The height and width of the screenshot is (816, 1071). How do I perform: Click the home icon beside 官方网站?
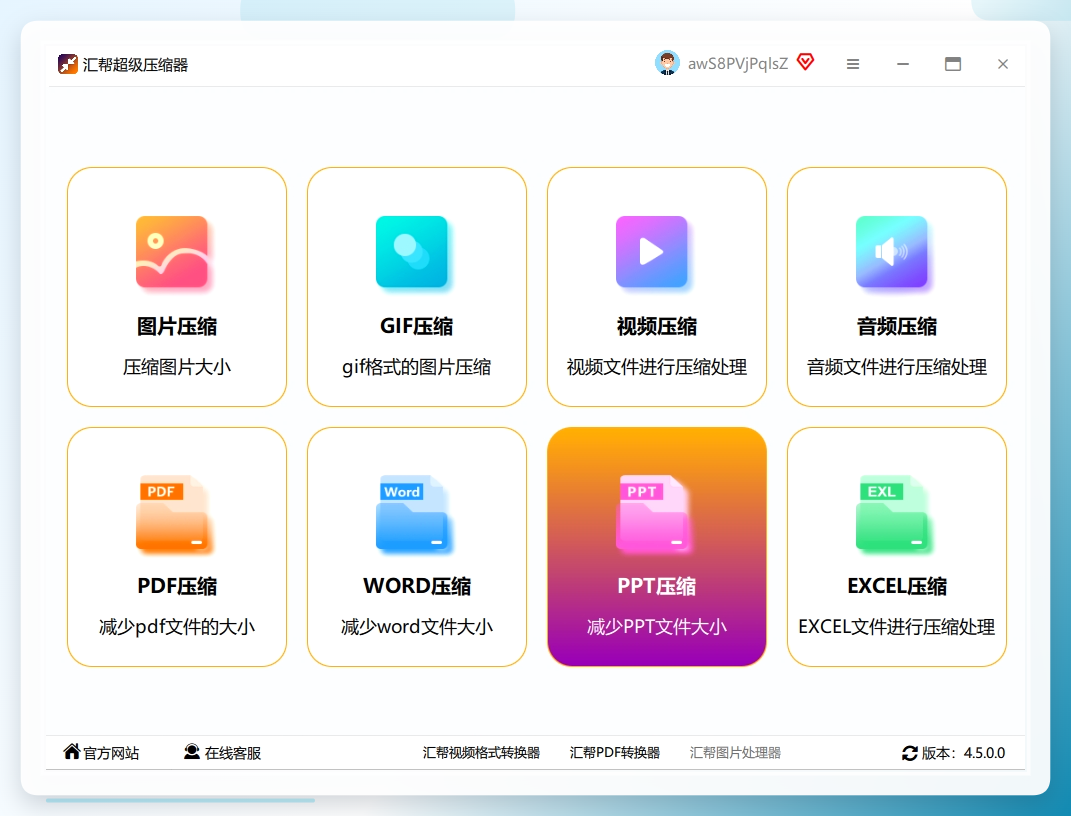tap(72, 751)
